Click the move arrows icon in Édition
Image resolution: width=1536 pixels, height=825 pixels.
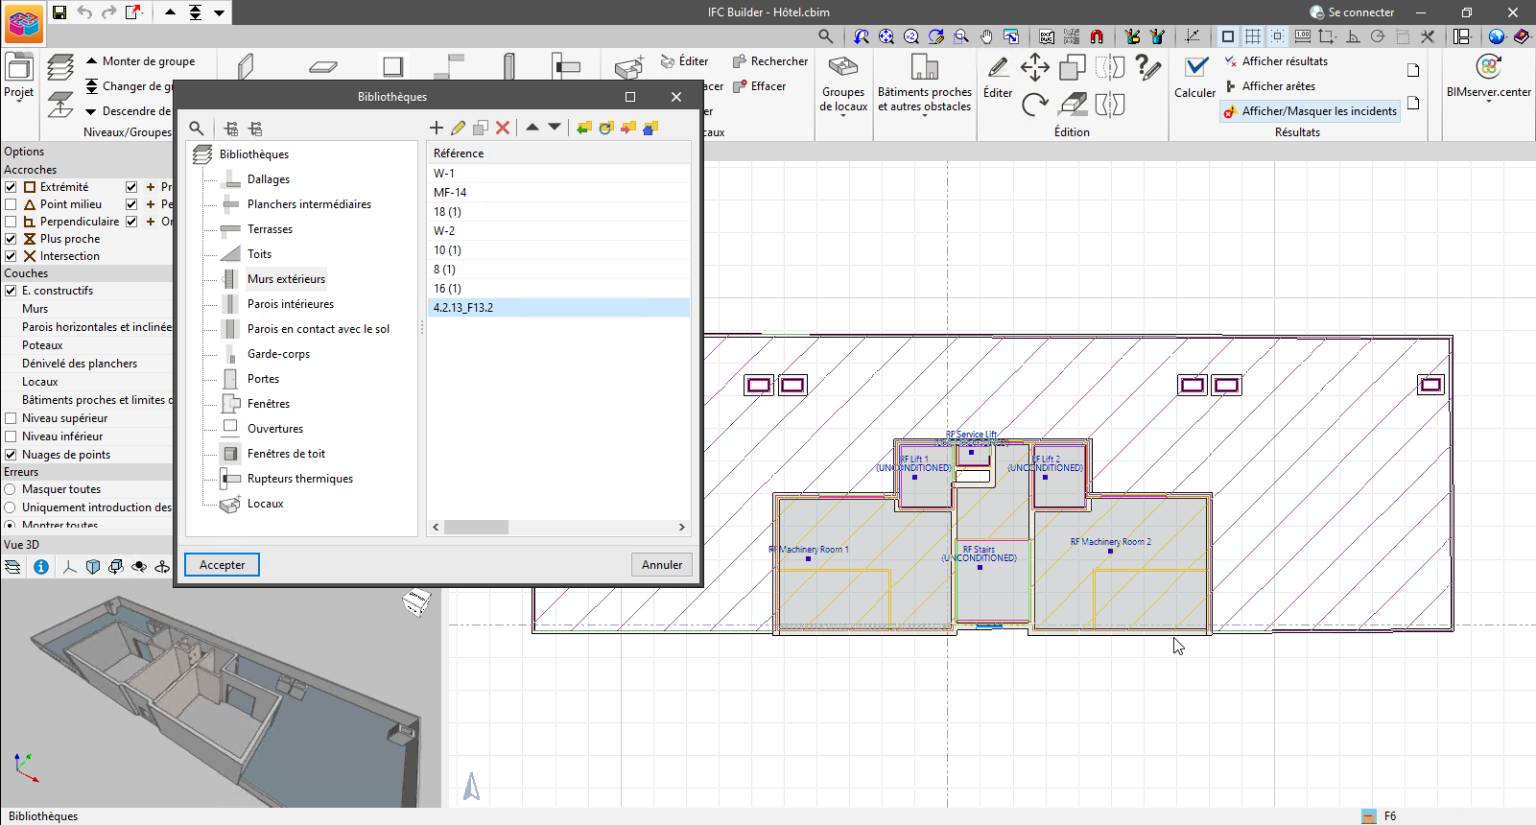1034,68
